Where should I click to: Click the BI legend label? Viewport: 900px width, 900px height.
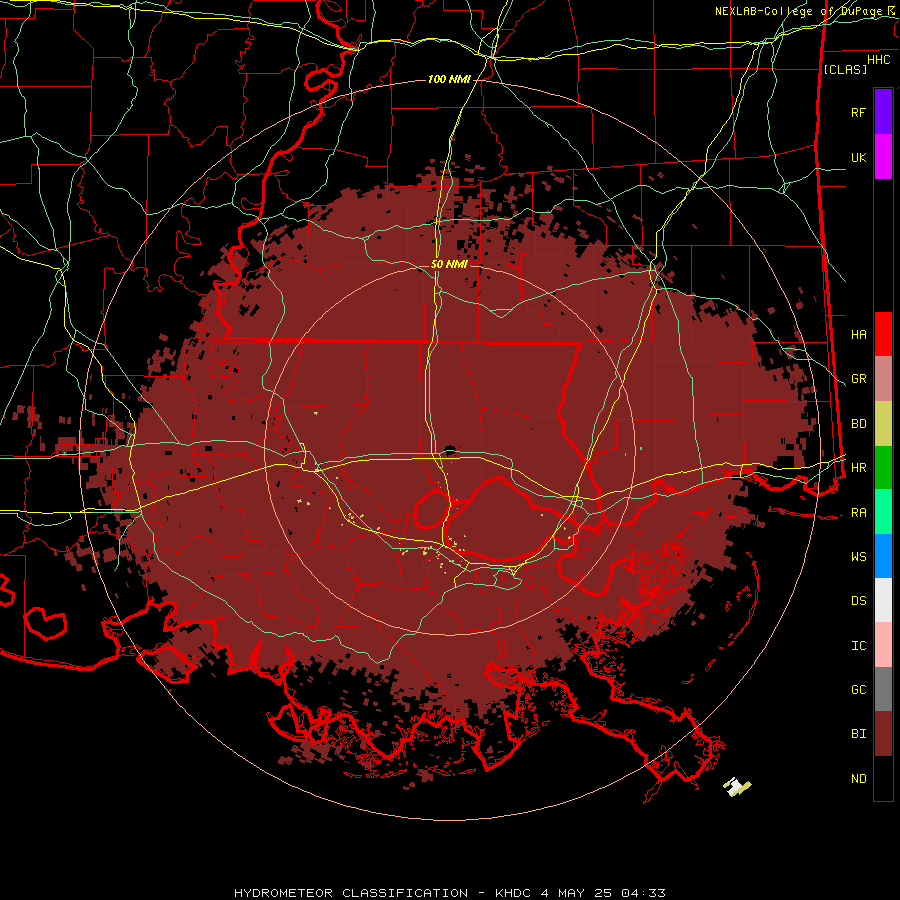pyautogui.click(x=858, y=734)
